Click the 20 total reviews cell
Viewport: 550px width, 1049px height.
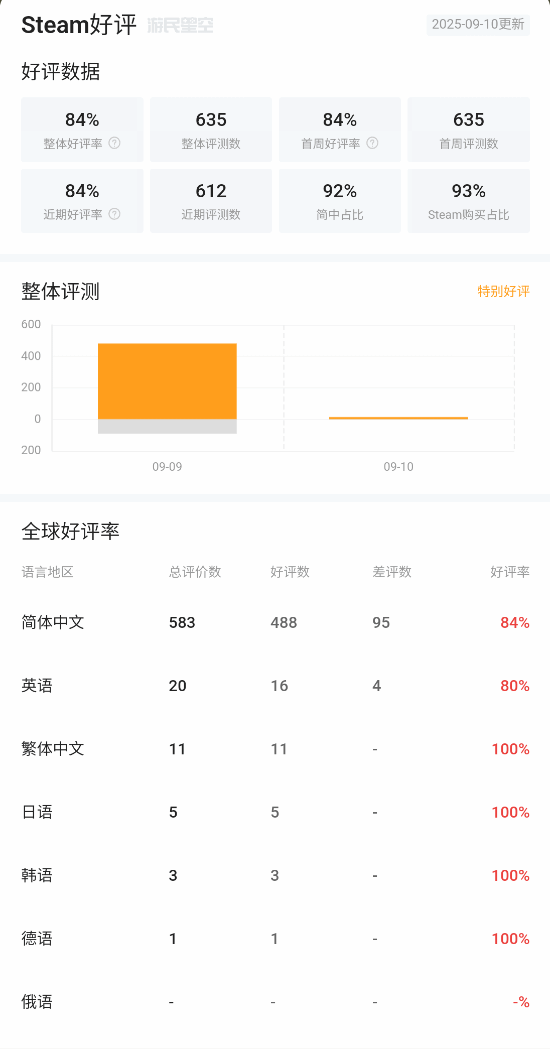coord(177,686)
